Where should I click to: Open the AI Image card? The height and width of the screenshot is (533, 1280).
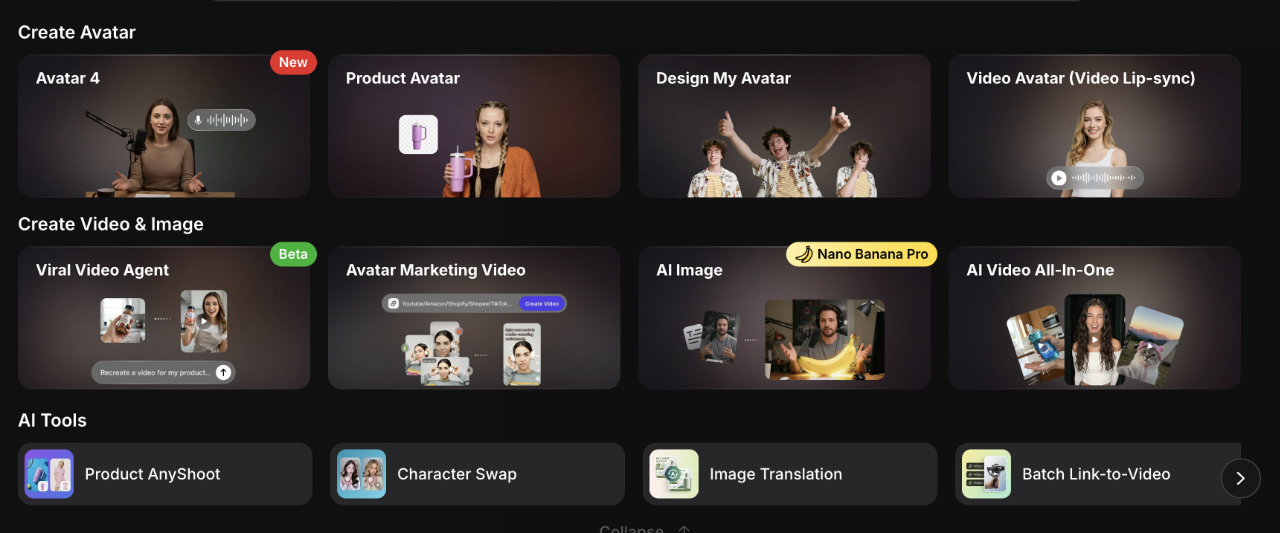[784, 318]
